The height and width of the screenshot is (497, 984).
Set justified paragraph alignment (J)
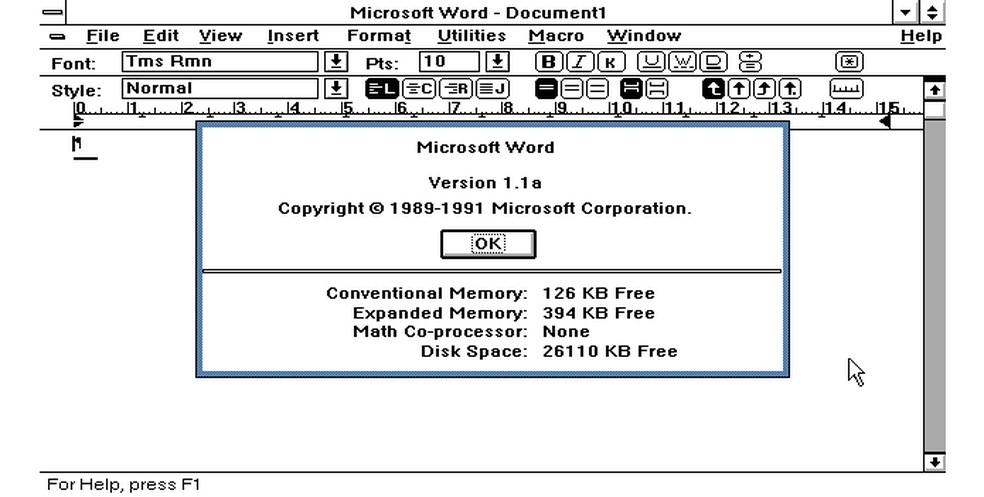[x=493, y=88]
